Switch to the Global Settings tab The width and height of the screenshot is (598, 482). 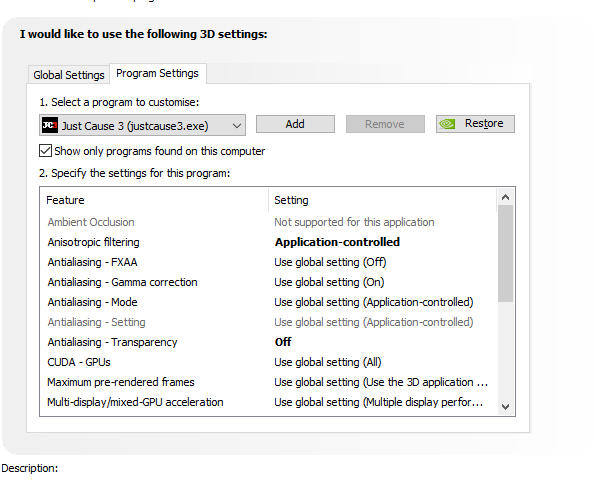pos(69,75)
